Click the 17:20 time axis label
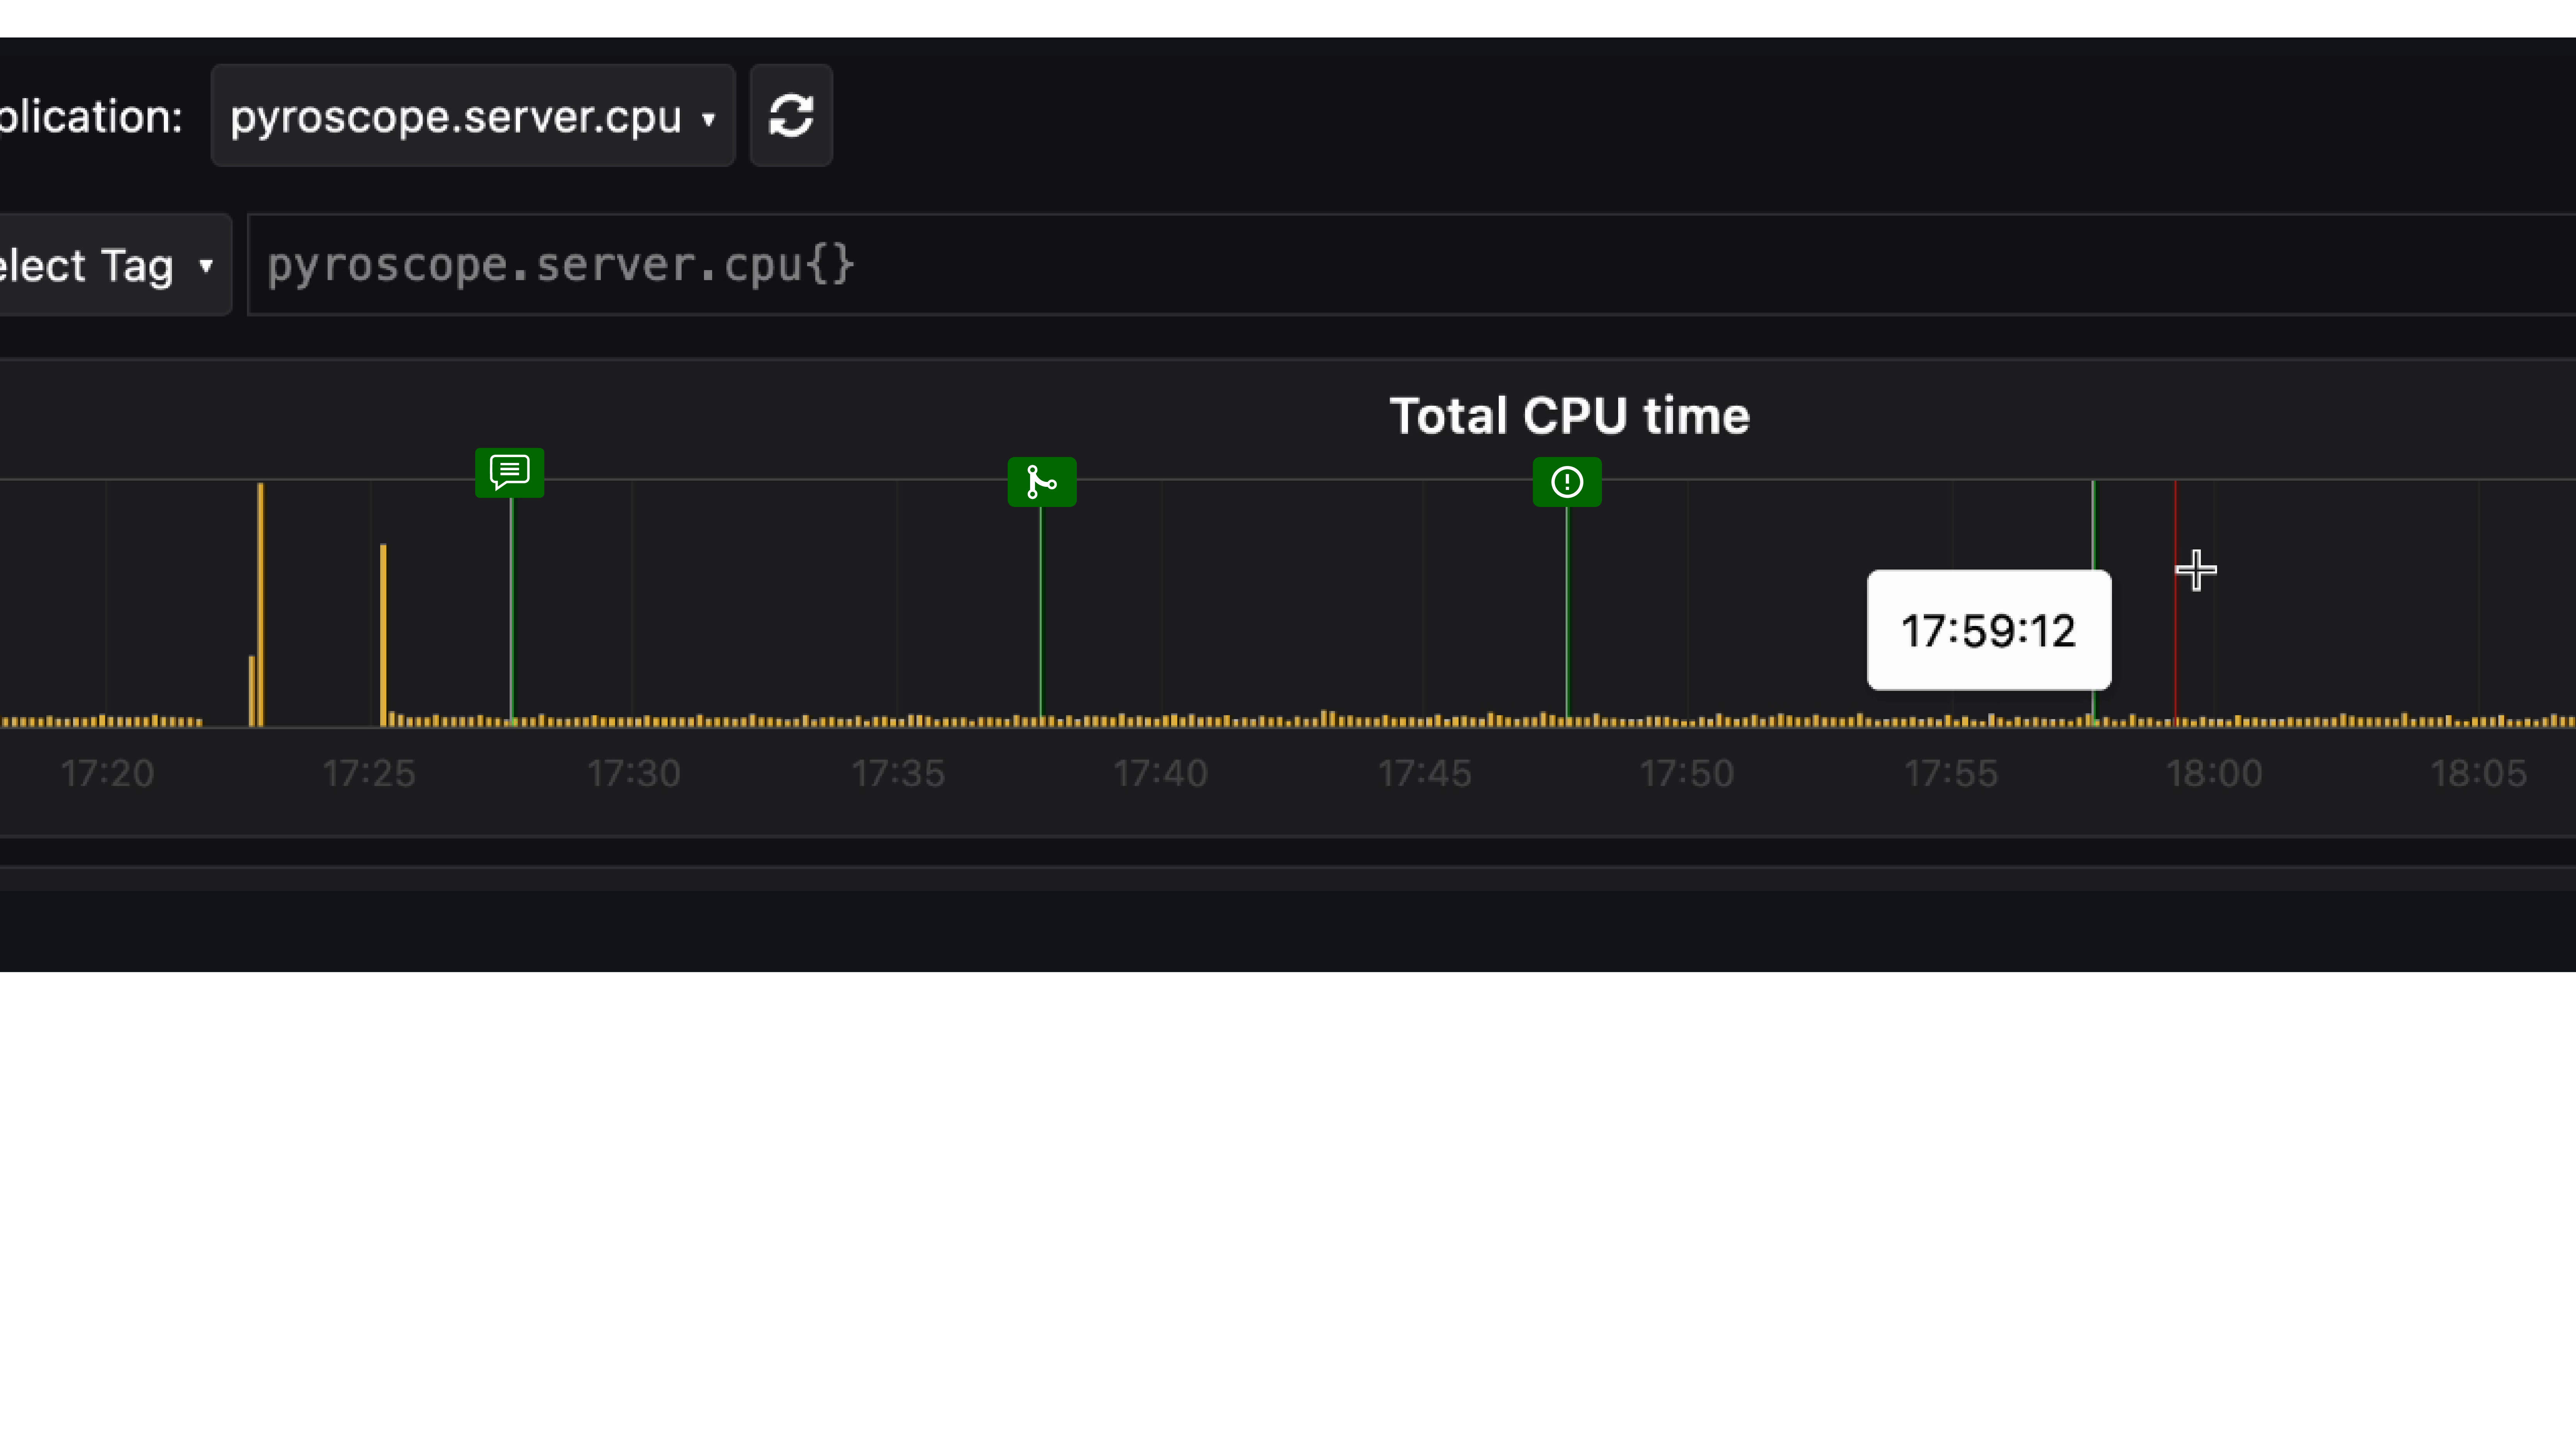Viewport: 2576px width, 1449px height. 107,773
